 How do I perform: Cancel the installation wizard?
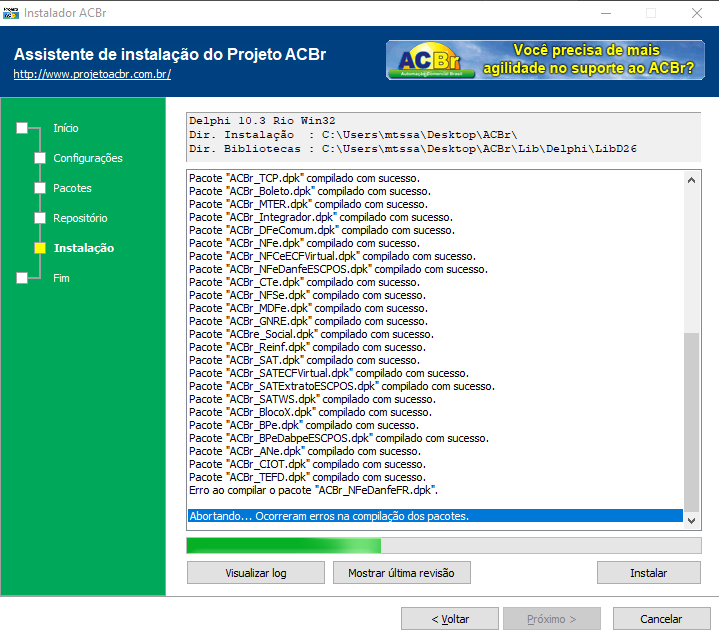pos(661,619)
